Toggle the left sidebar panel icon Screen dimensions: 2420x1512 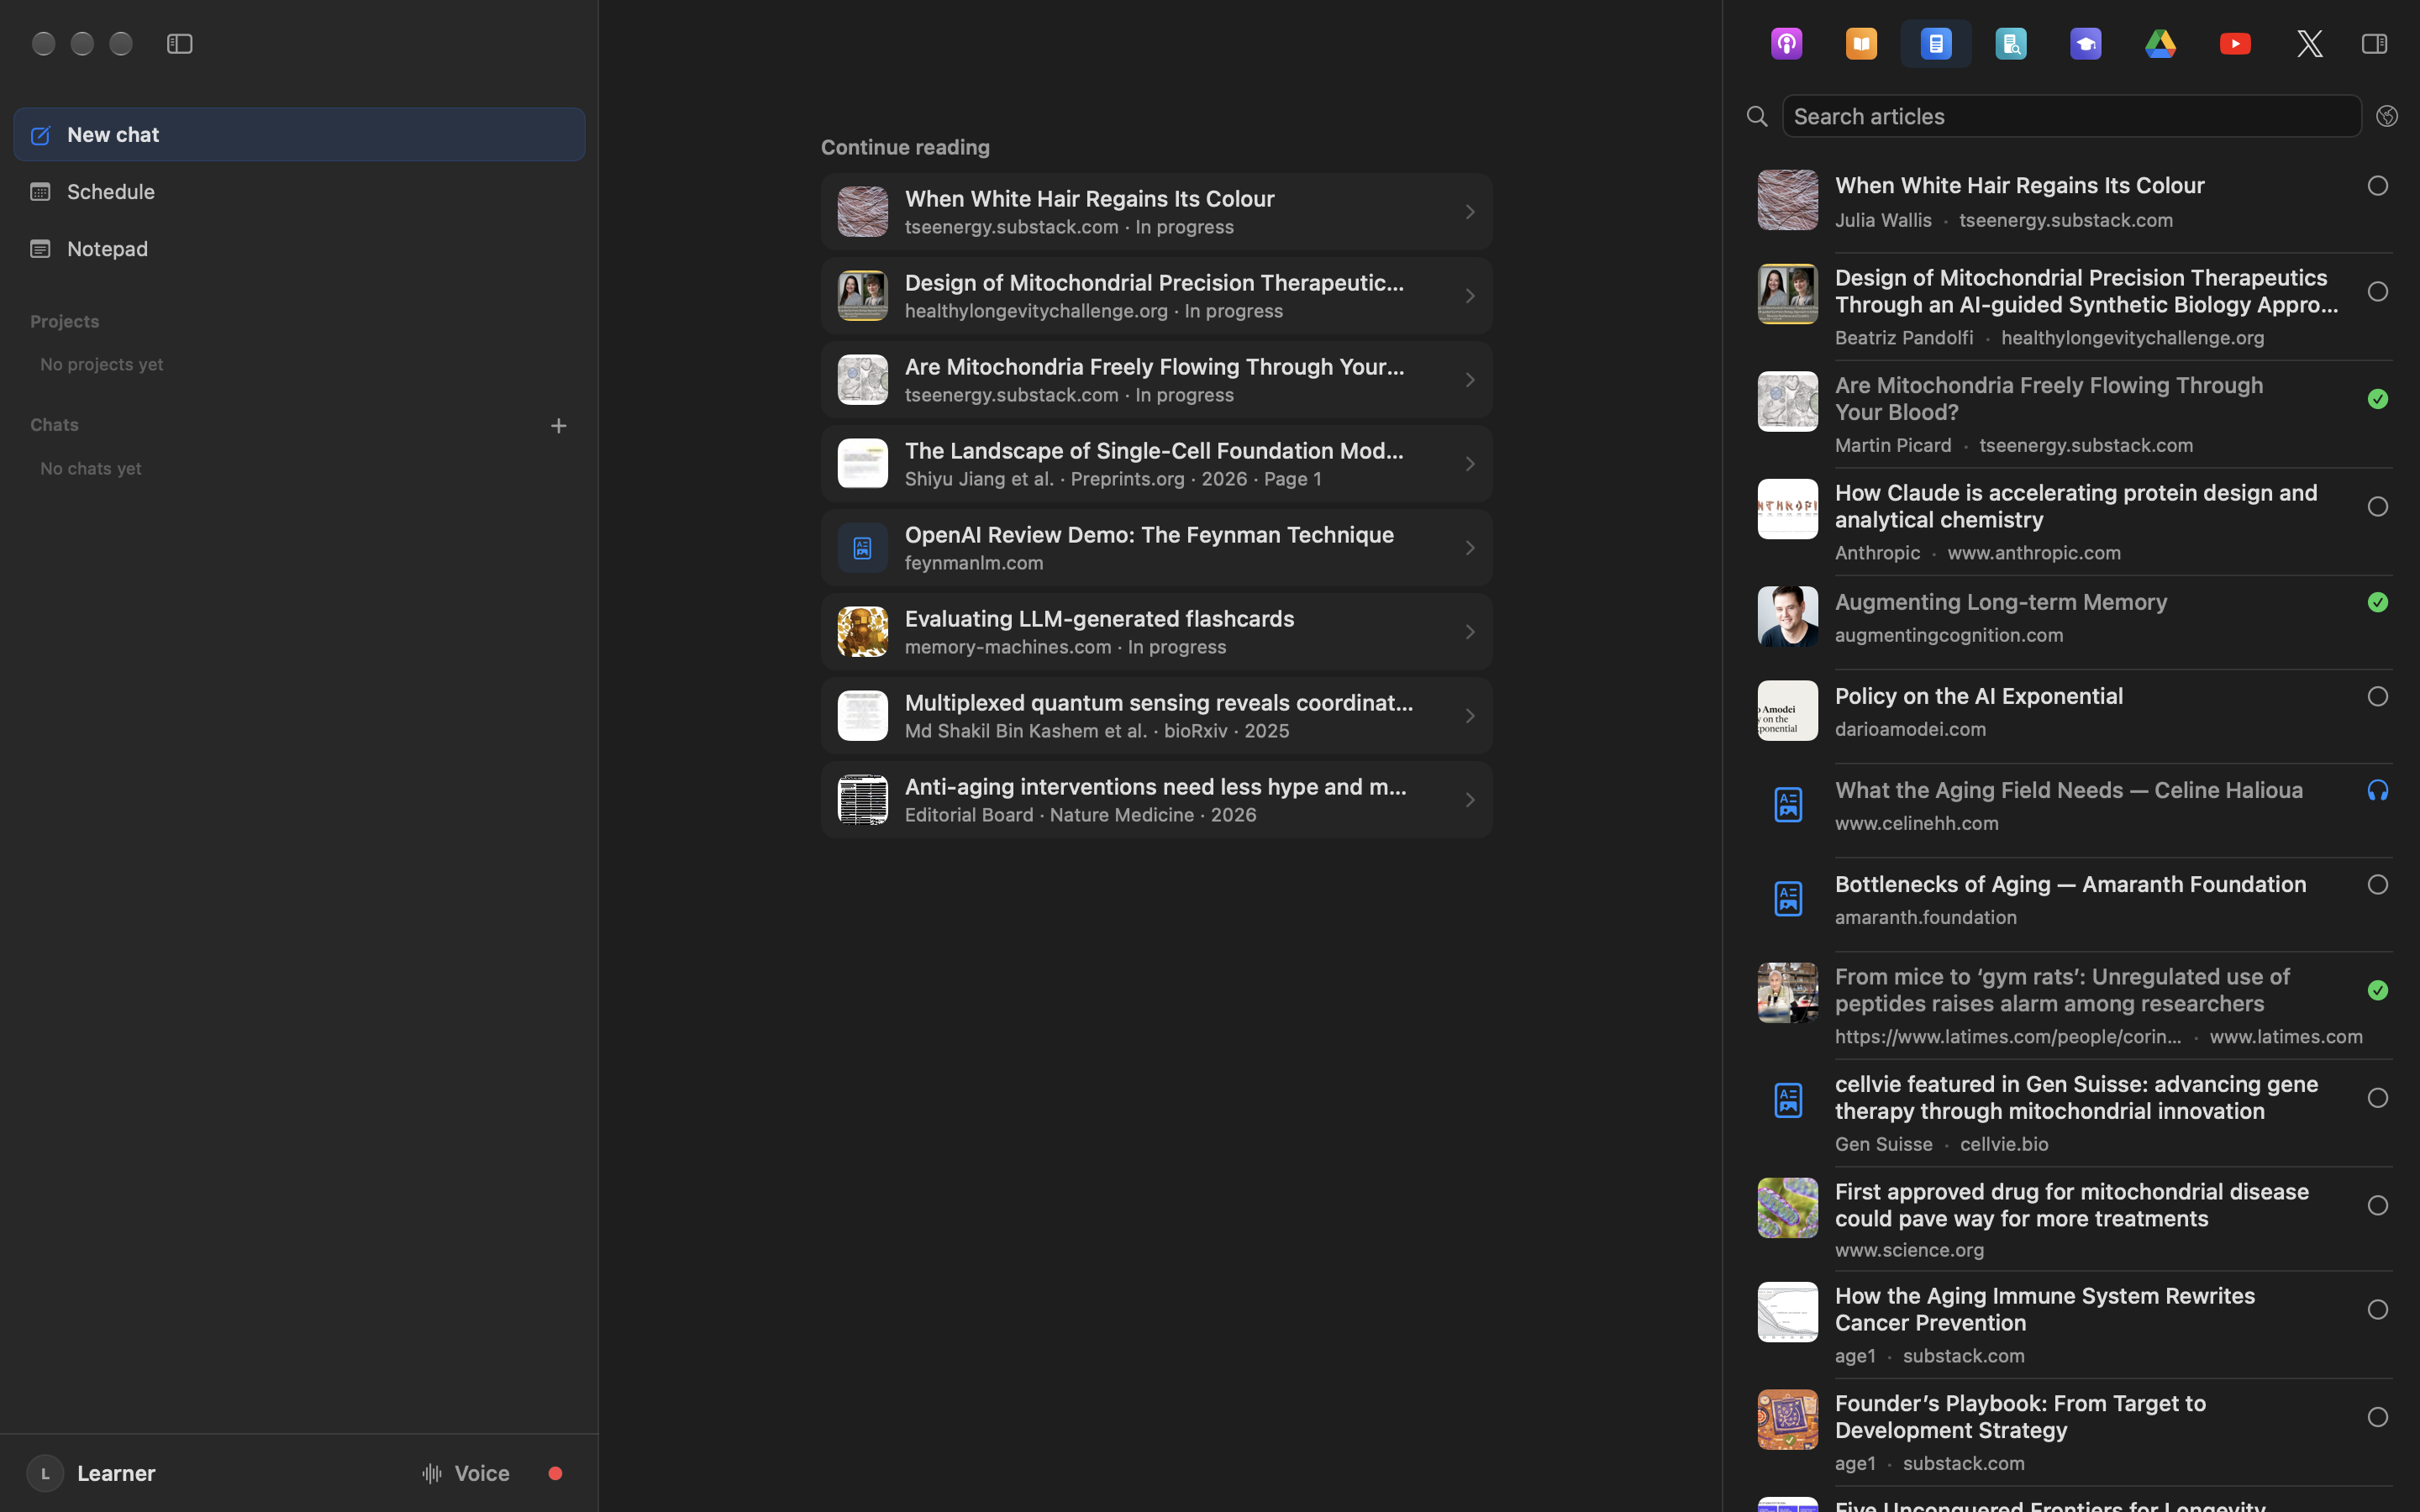180,44
